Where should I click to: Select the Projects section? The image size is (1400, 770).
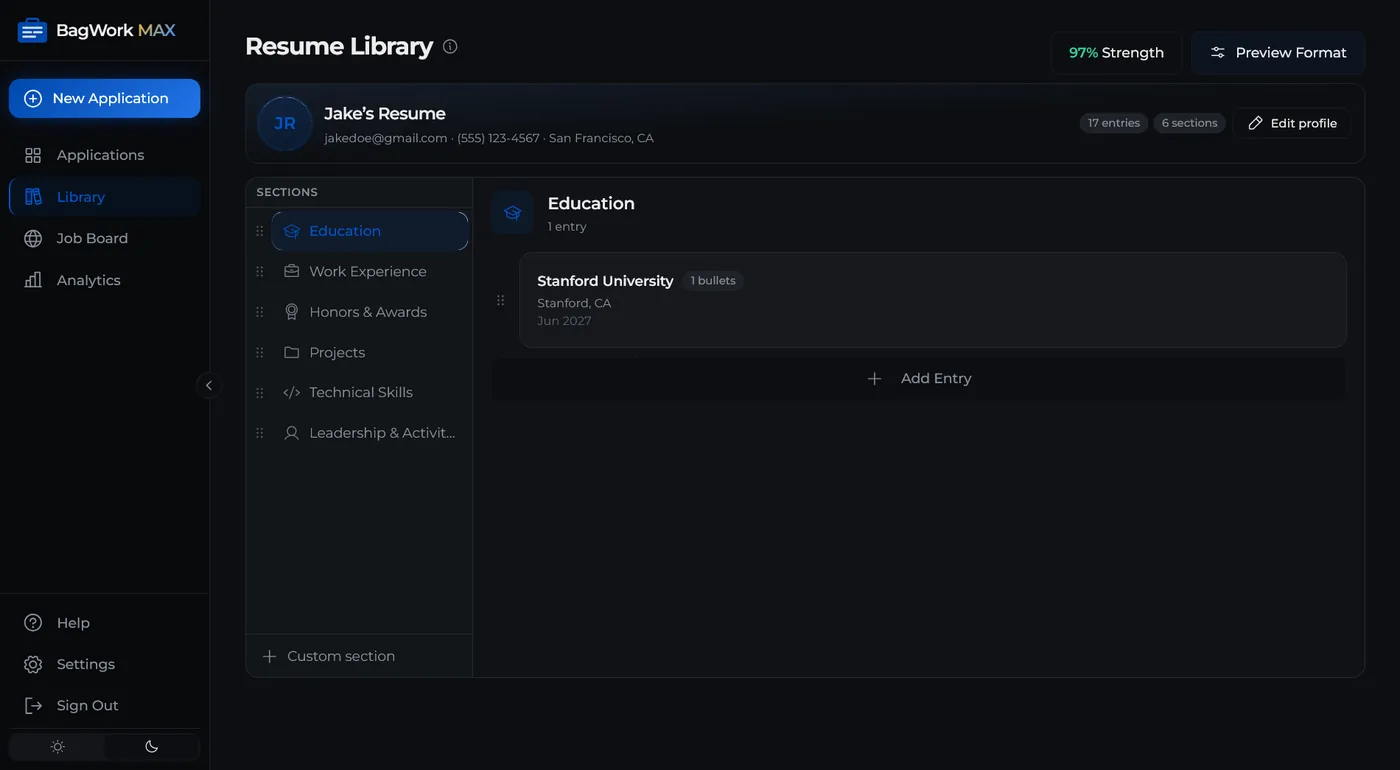[x=369, y=353]
